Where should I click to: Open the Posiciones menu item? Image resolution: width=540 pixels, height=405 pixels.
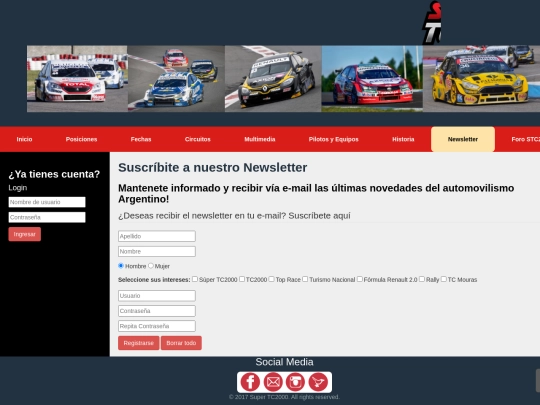[81, 139]
